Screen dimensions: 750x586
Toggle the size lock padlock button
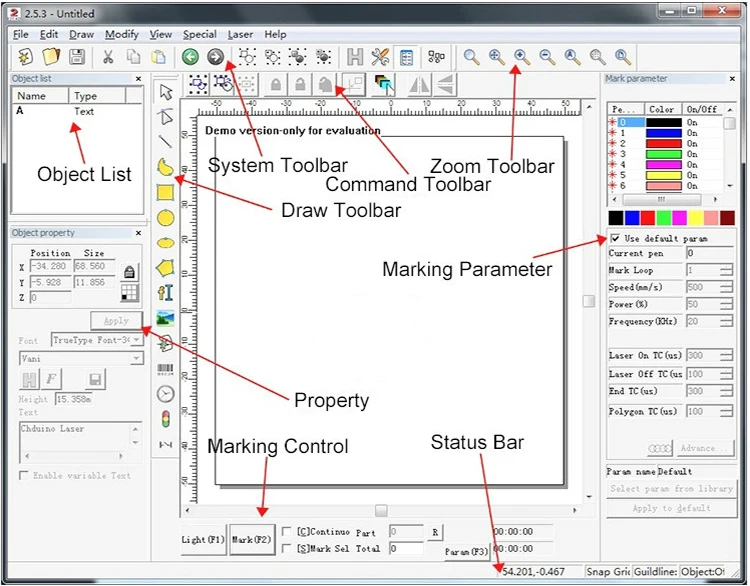(129, 272)
